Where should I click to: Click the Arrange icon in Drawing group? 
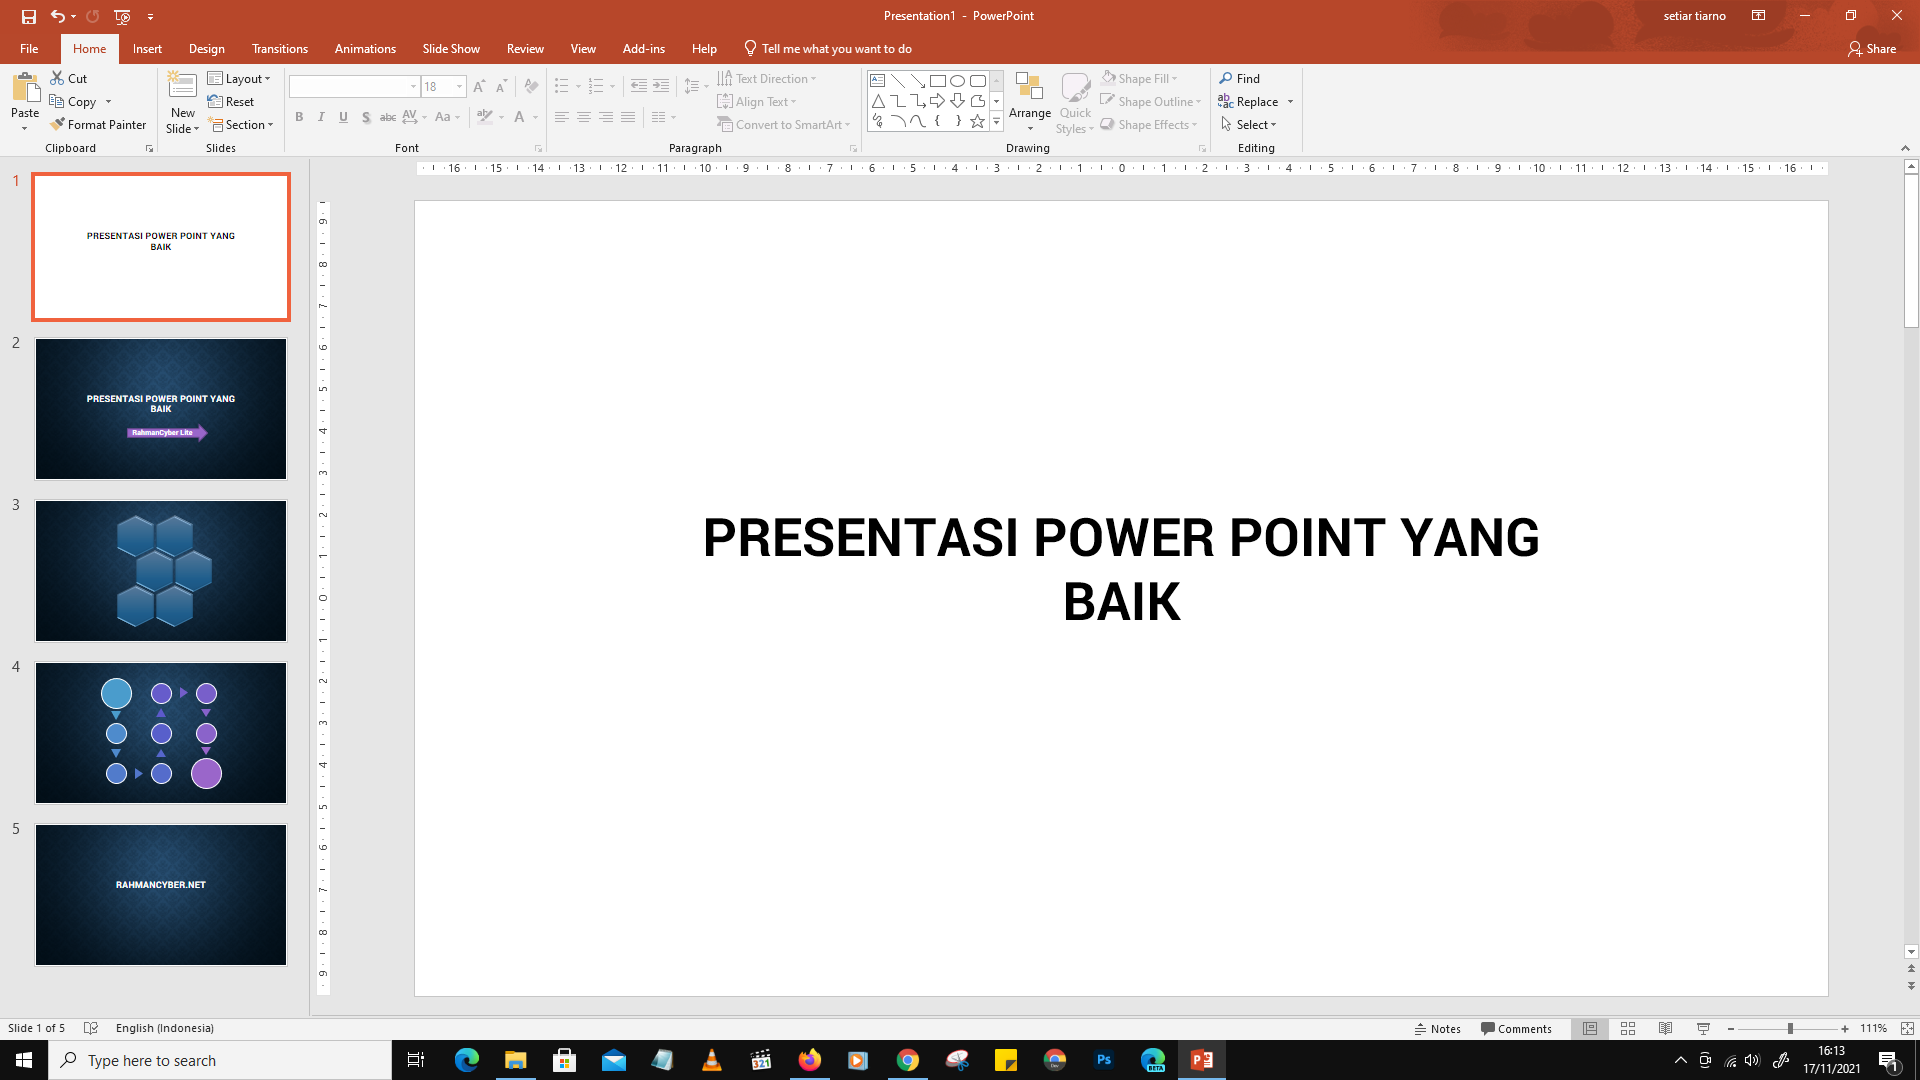coord(1029,90)
